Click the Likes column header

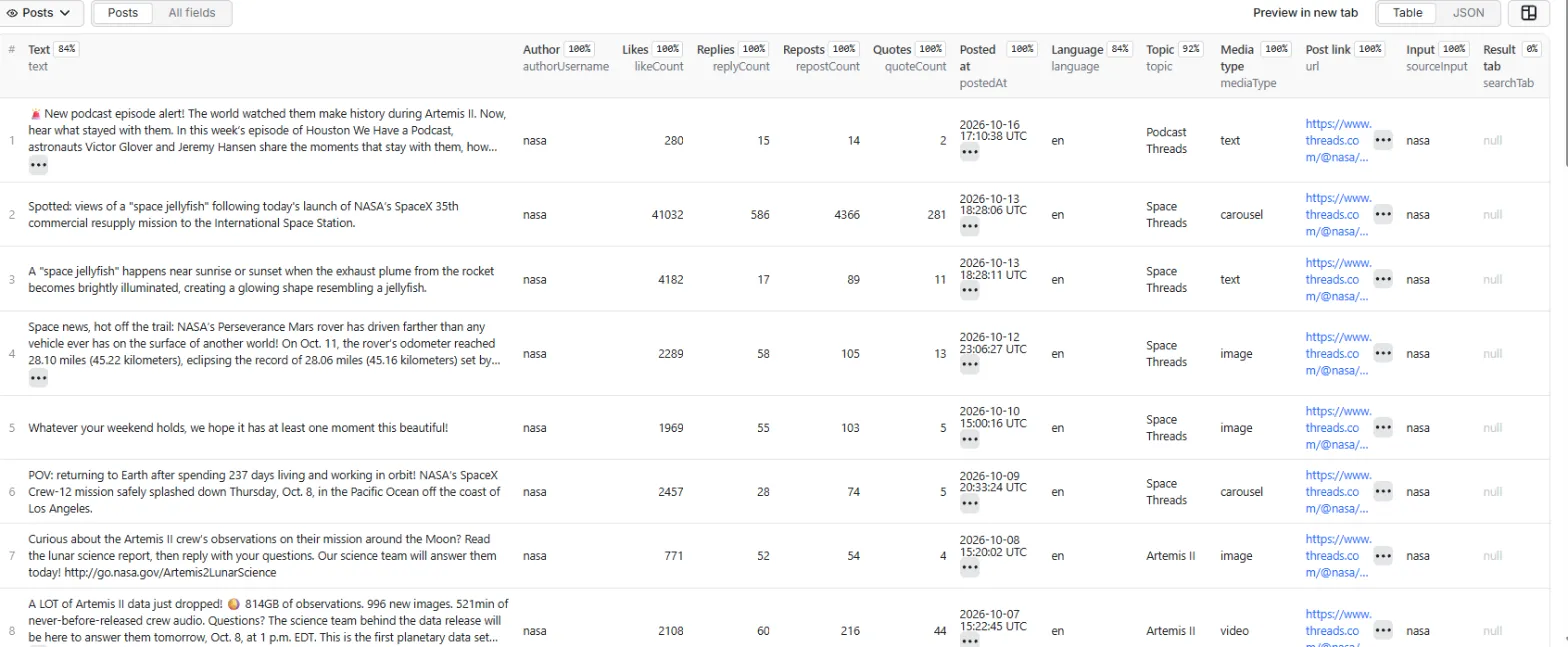tap(635, 49)
